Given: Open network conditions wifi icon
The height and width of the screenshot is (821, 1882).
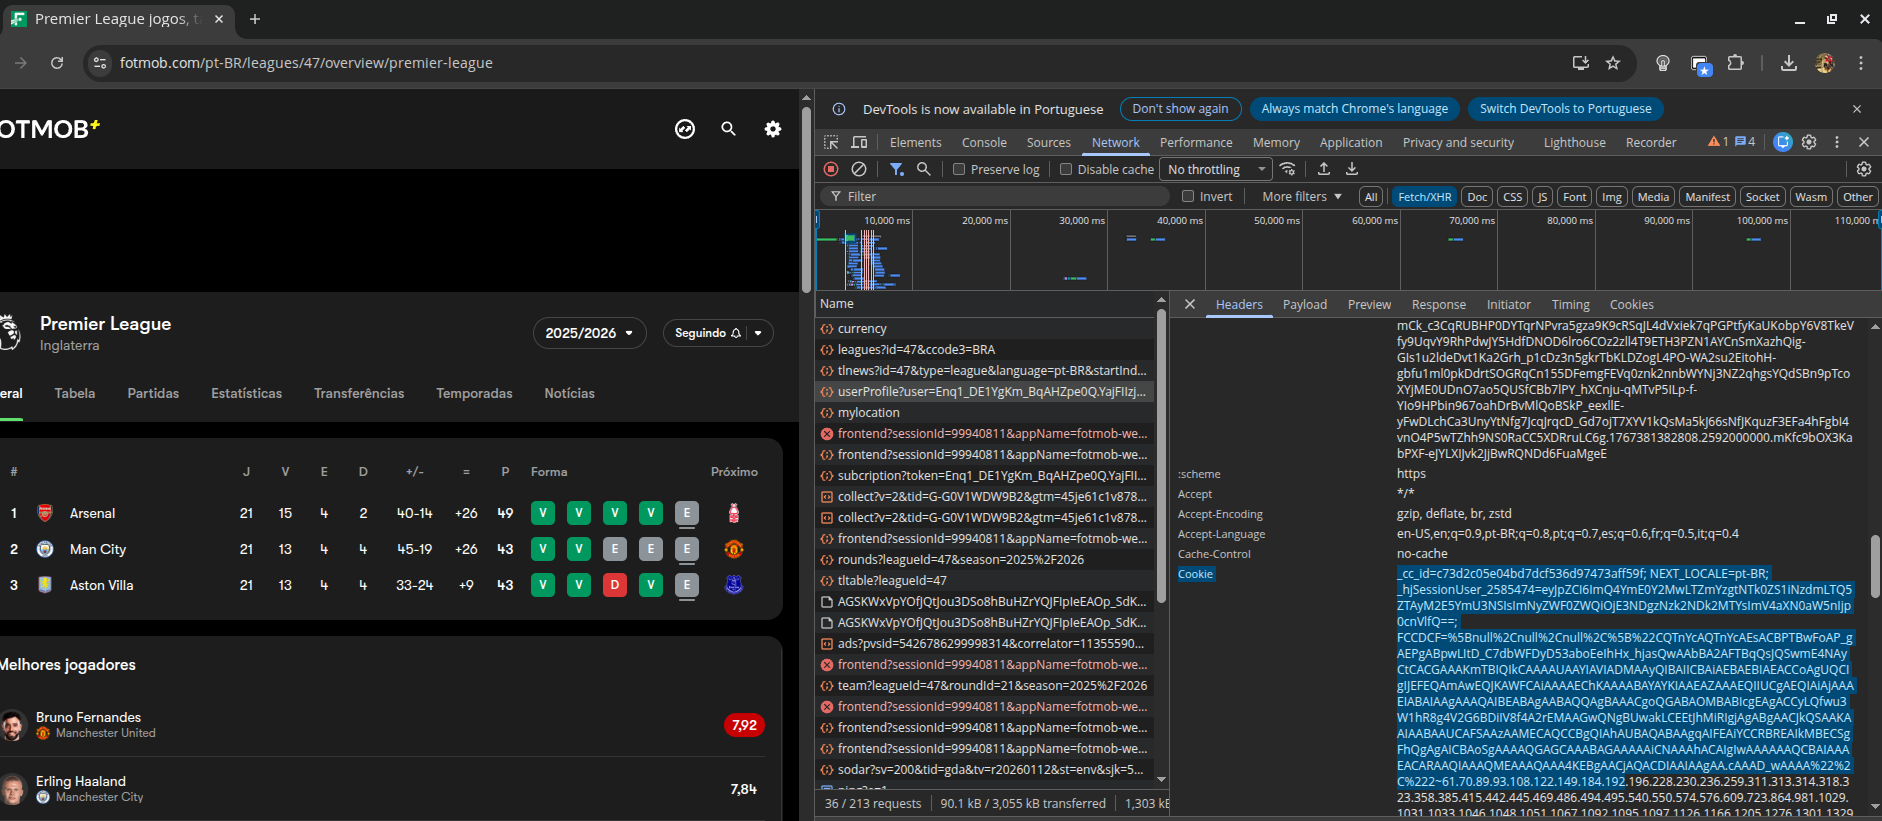Looking at the screenshot, I should (1288, 169).
